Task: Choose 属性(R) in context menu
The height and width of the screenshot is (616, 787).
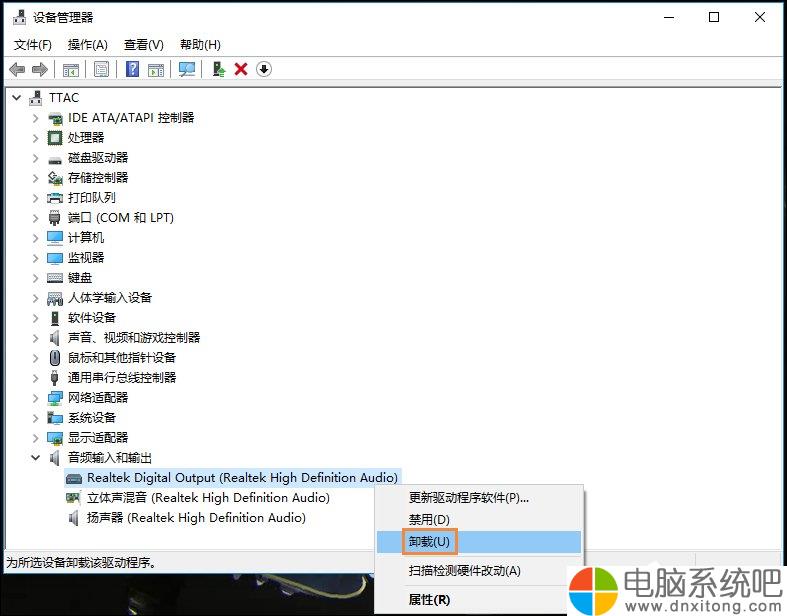Action: pyautogui.click(x=479, y=599)
